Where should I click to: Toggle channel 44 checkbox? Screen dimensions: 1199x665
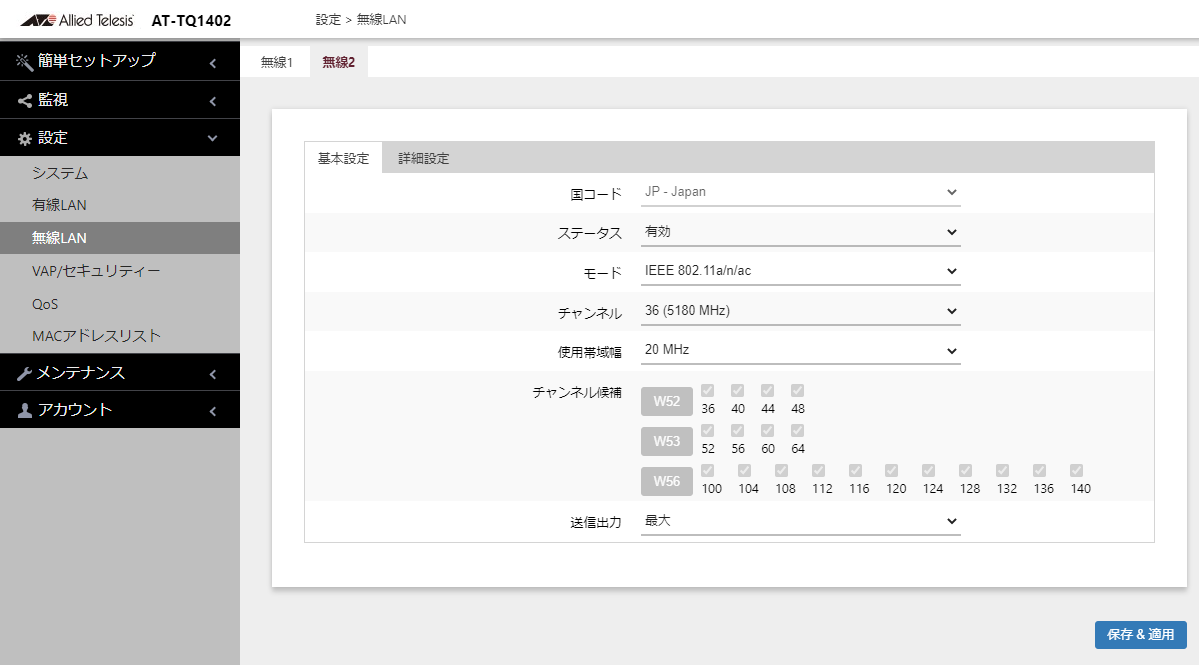click(x=767, y=391)
